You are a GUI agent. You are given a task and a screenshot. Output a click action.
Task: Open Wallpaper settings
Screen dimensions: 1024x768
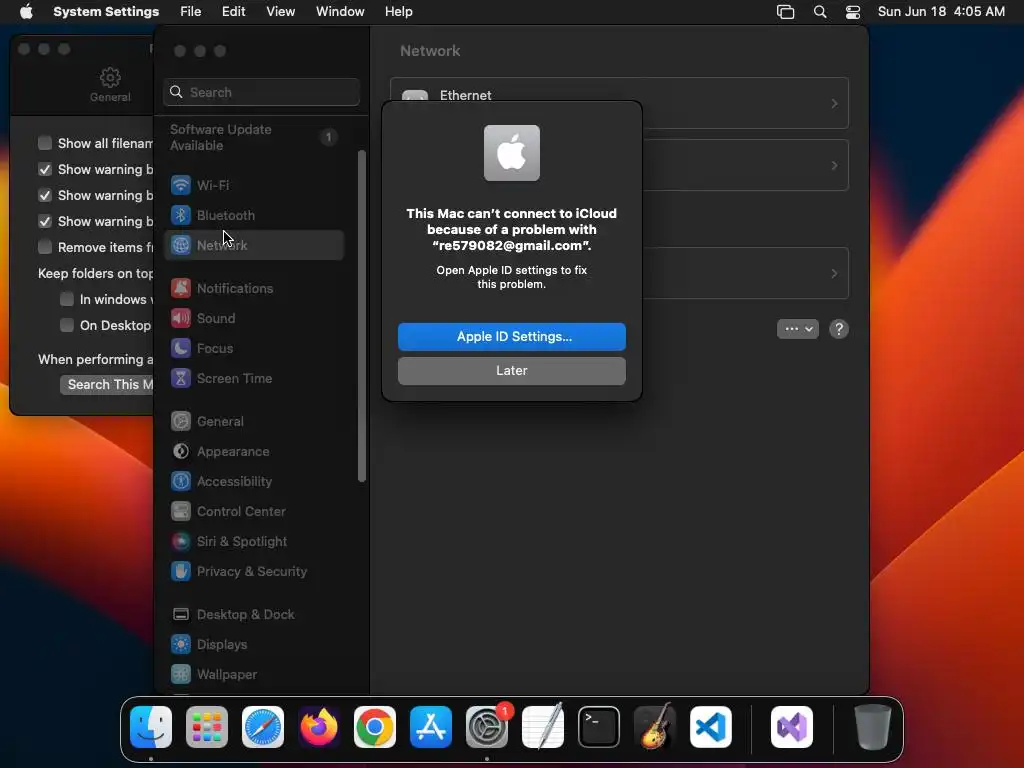tap(253, 675)
